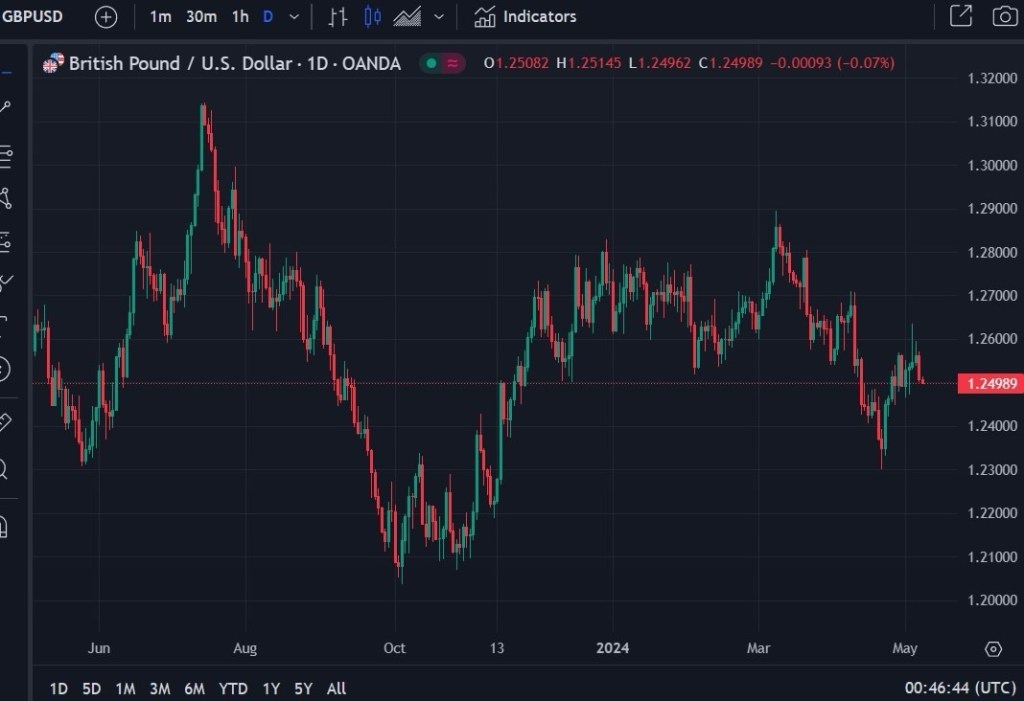The image size is (1024, 701).
Task: Select the zoom in magnifier tool
Action: (4, 468)
